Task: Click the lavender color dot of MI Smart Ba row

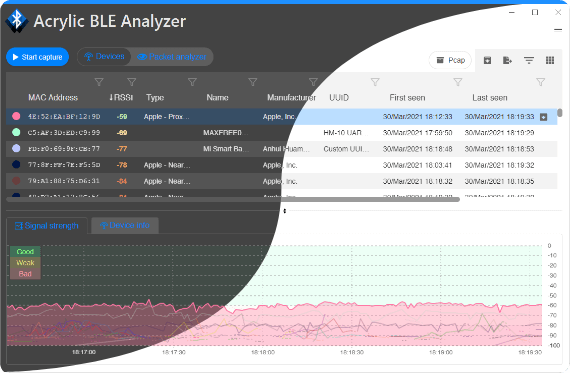Action: point(16,148)
